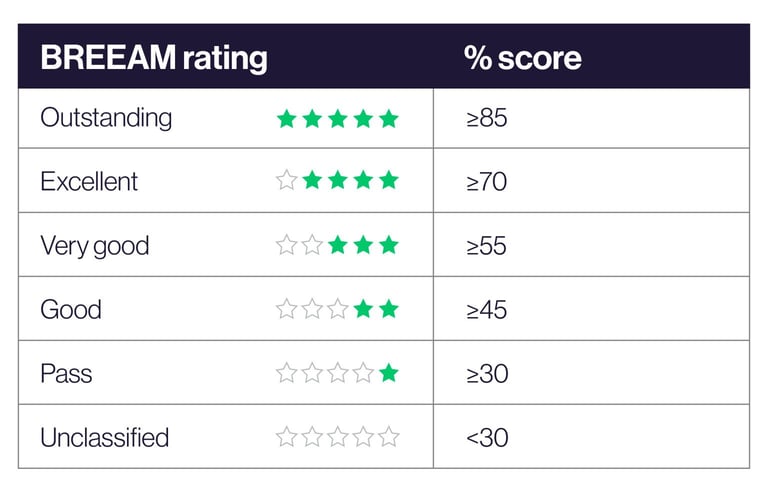Select the Outstanding rating label
Image resolution: width=768 pixels, height=492 pixels.
pos(106,118)
